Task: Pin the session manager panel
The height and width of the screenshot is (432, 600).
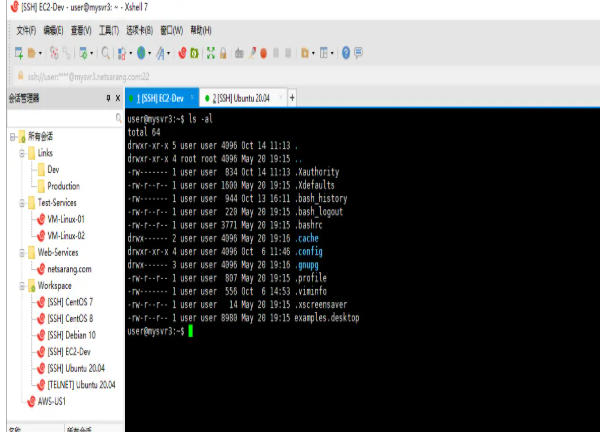Action: 108,98
